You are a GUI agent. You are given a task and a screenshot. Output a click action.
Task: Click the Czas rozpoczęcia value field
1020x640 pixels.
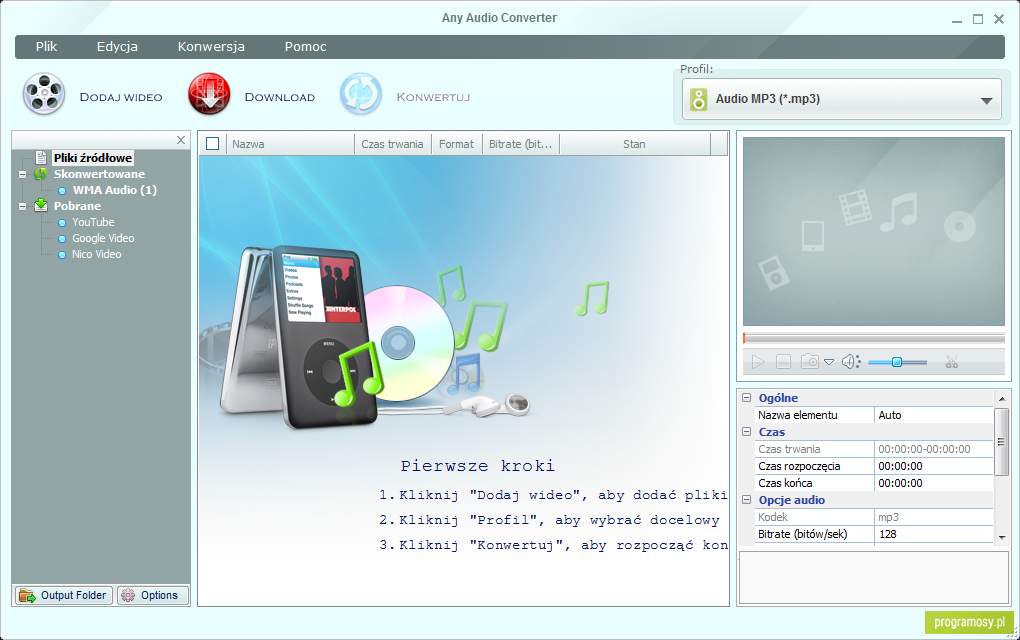point(933,466)
